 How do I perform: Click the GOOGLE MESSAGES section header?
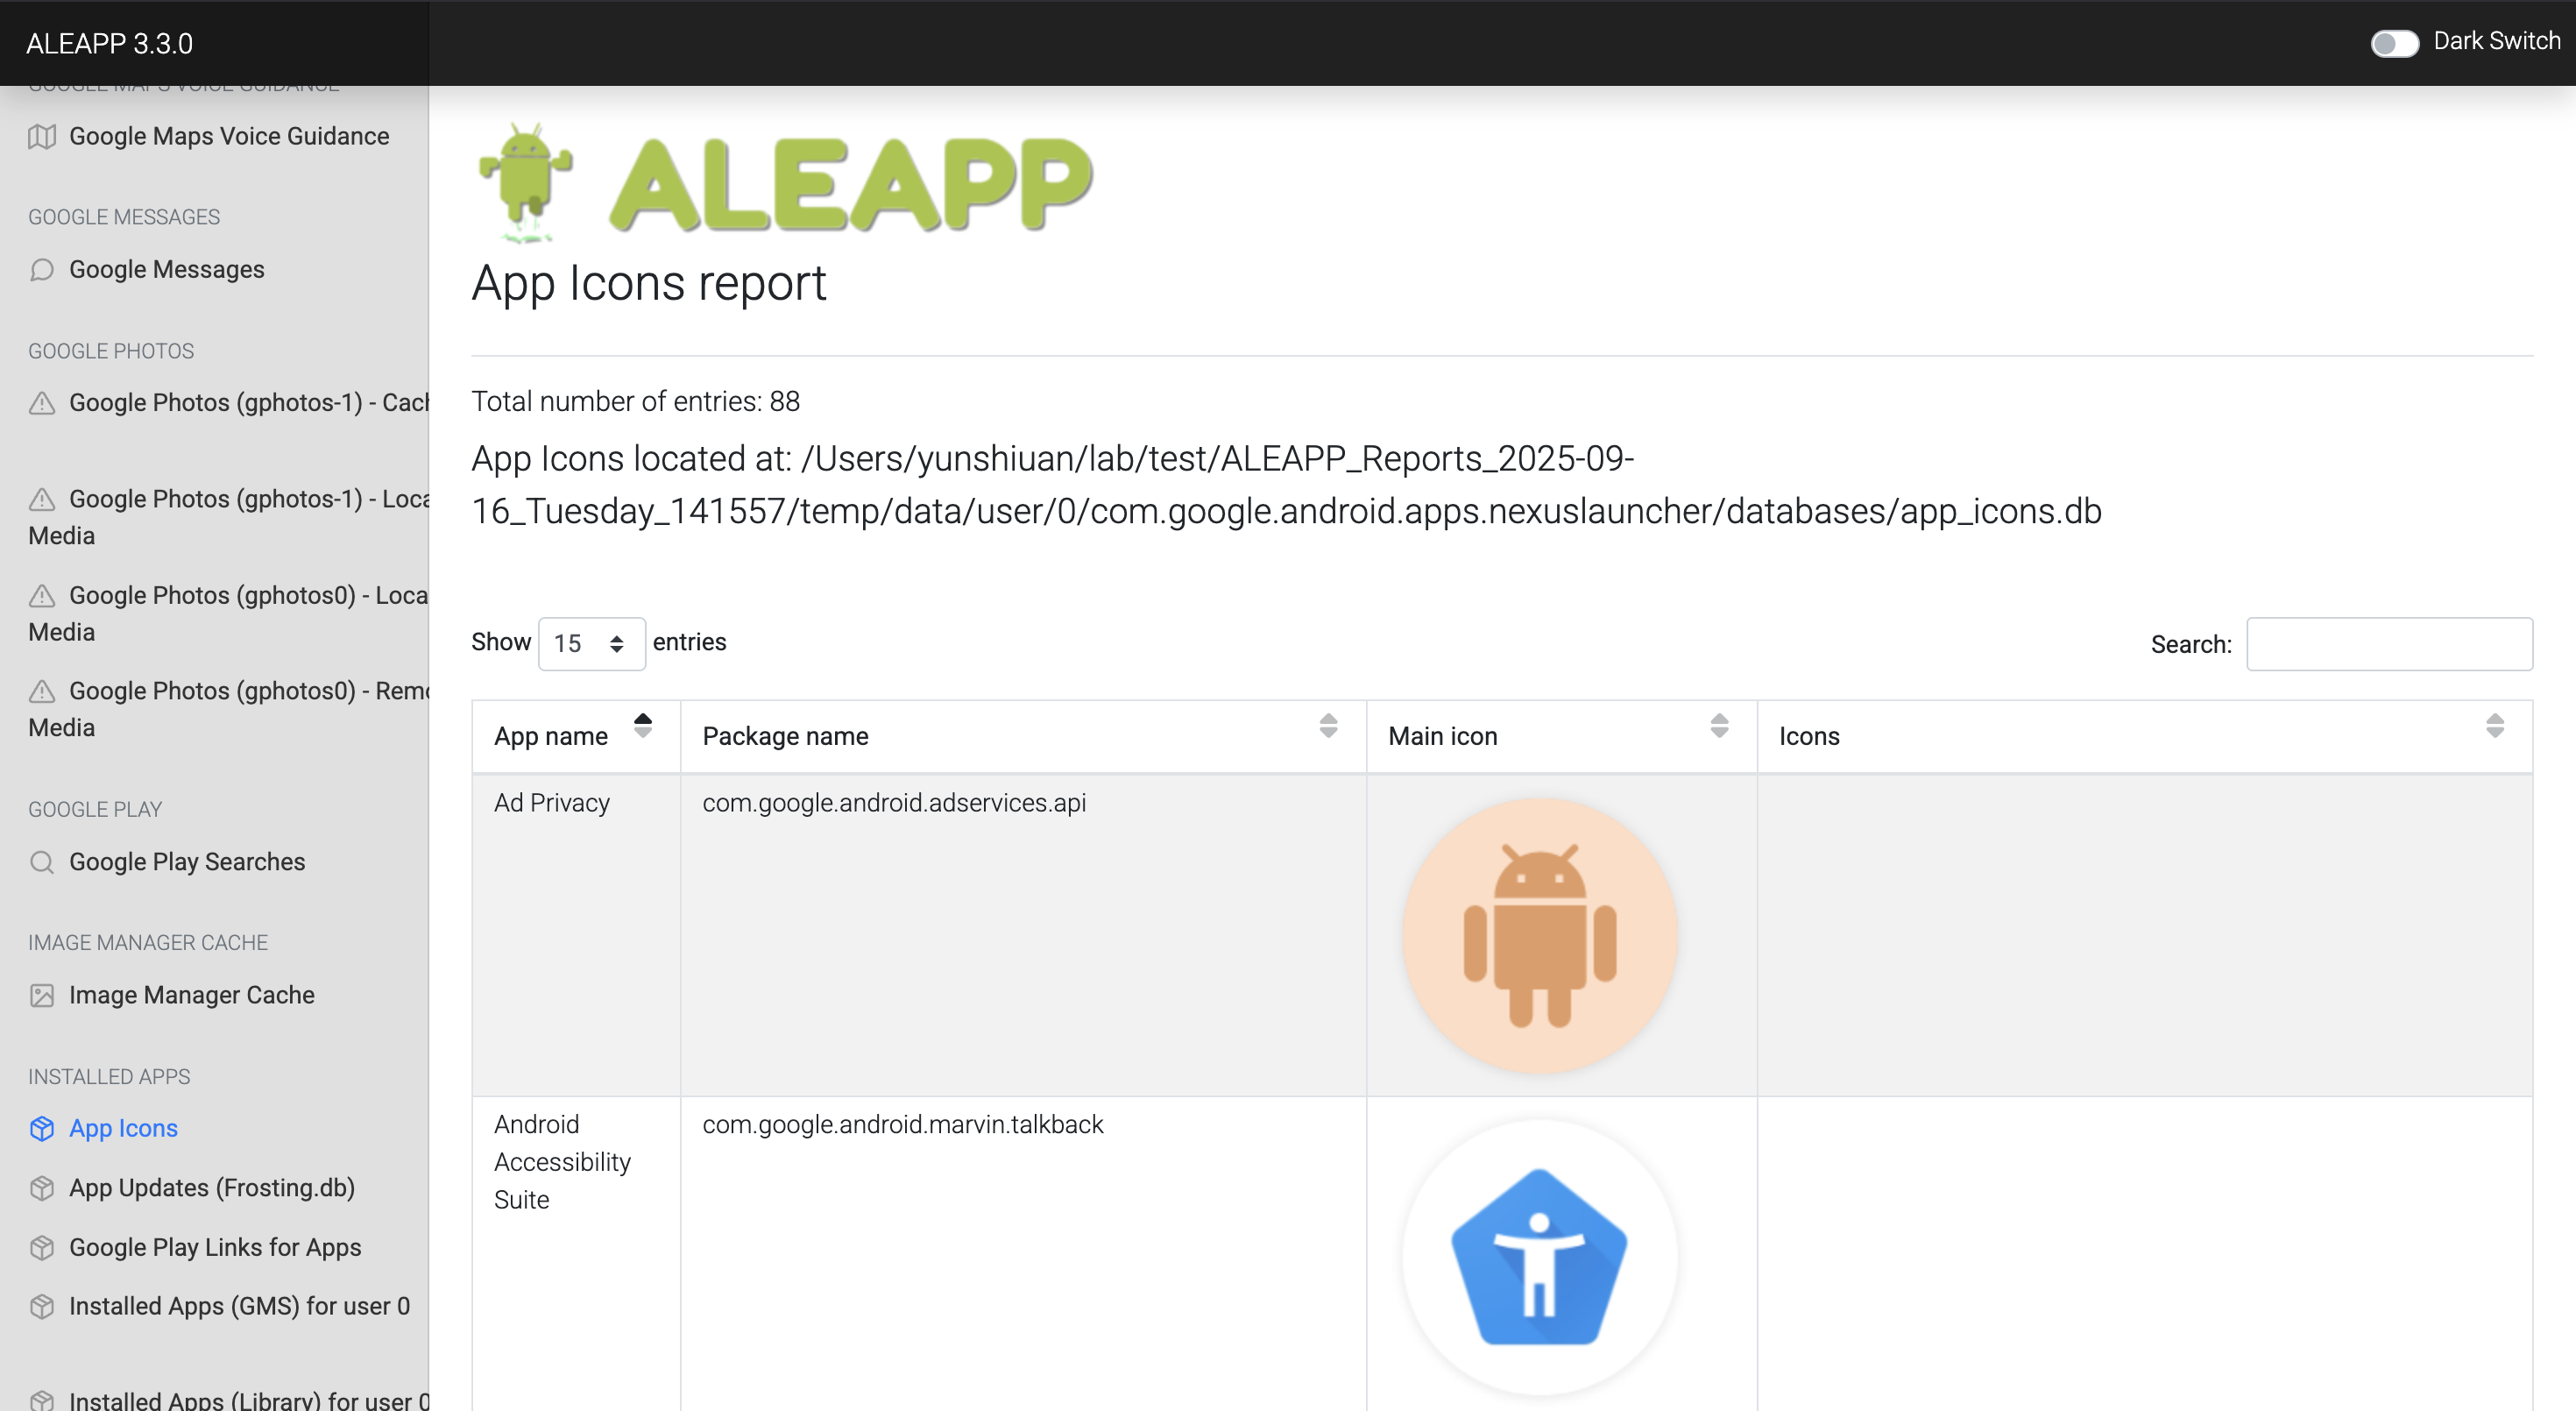tap(124, 217)
